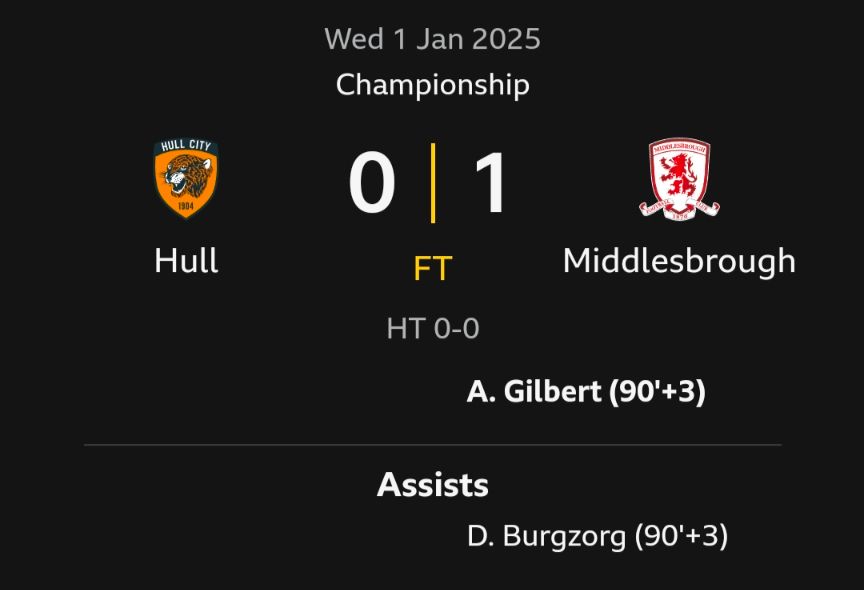Click the horizontal separator above Assists
864x590 pixels.
(x=433, y=445)
